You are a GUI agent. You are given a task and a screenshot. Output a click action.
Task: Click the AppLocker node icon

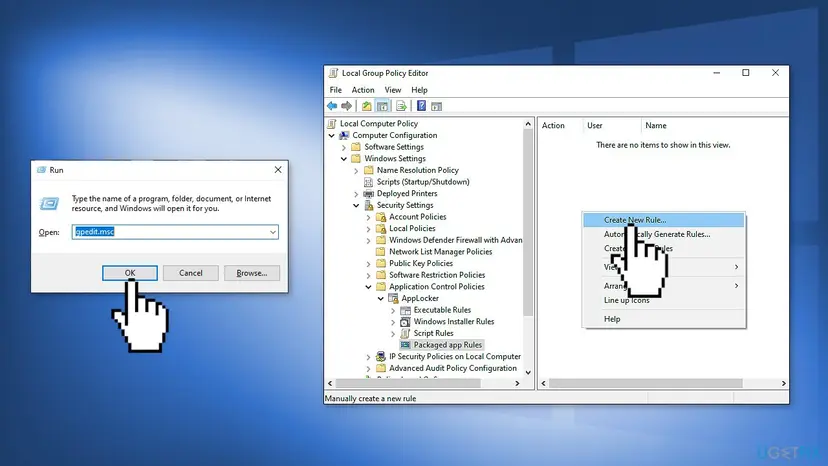[393, 298]
